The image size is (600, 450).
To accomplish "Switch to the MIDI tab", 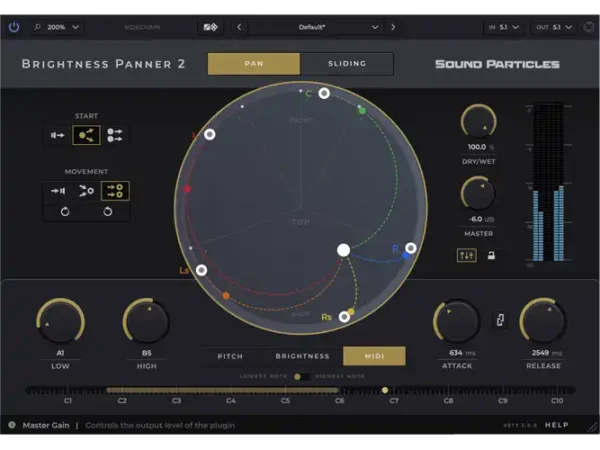I will (374, 356).
